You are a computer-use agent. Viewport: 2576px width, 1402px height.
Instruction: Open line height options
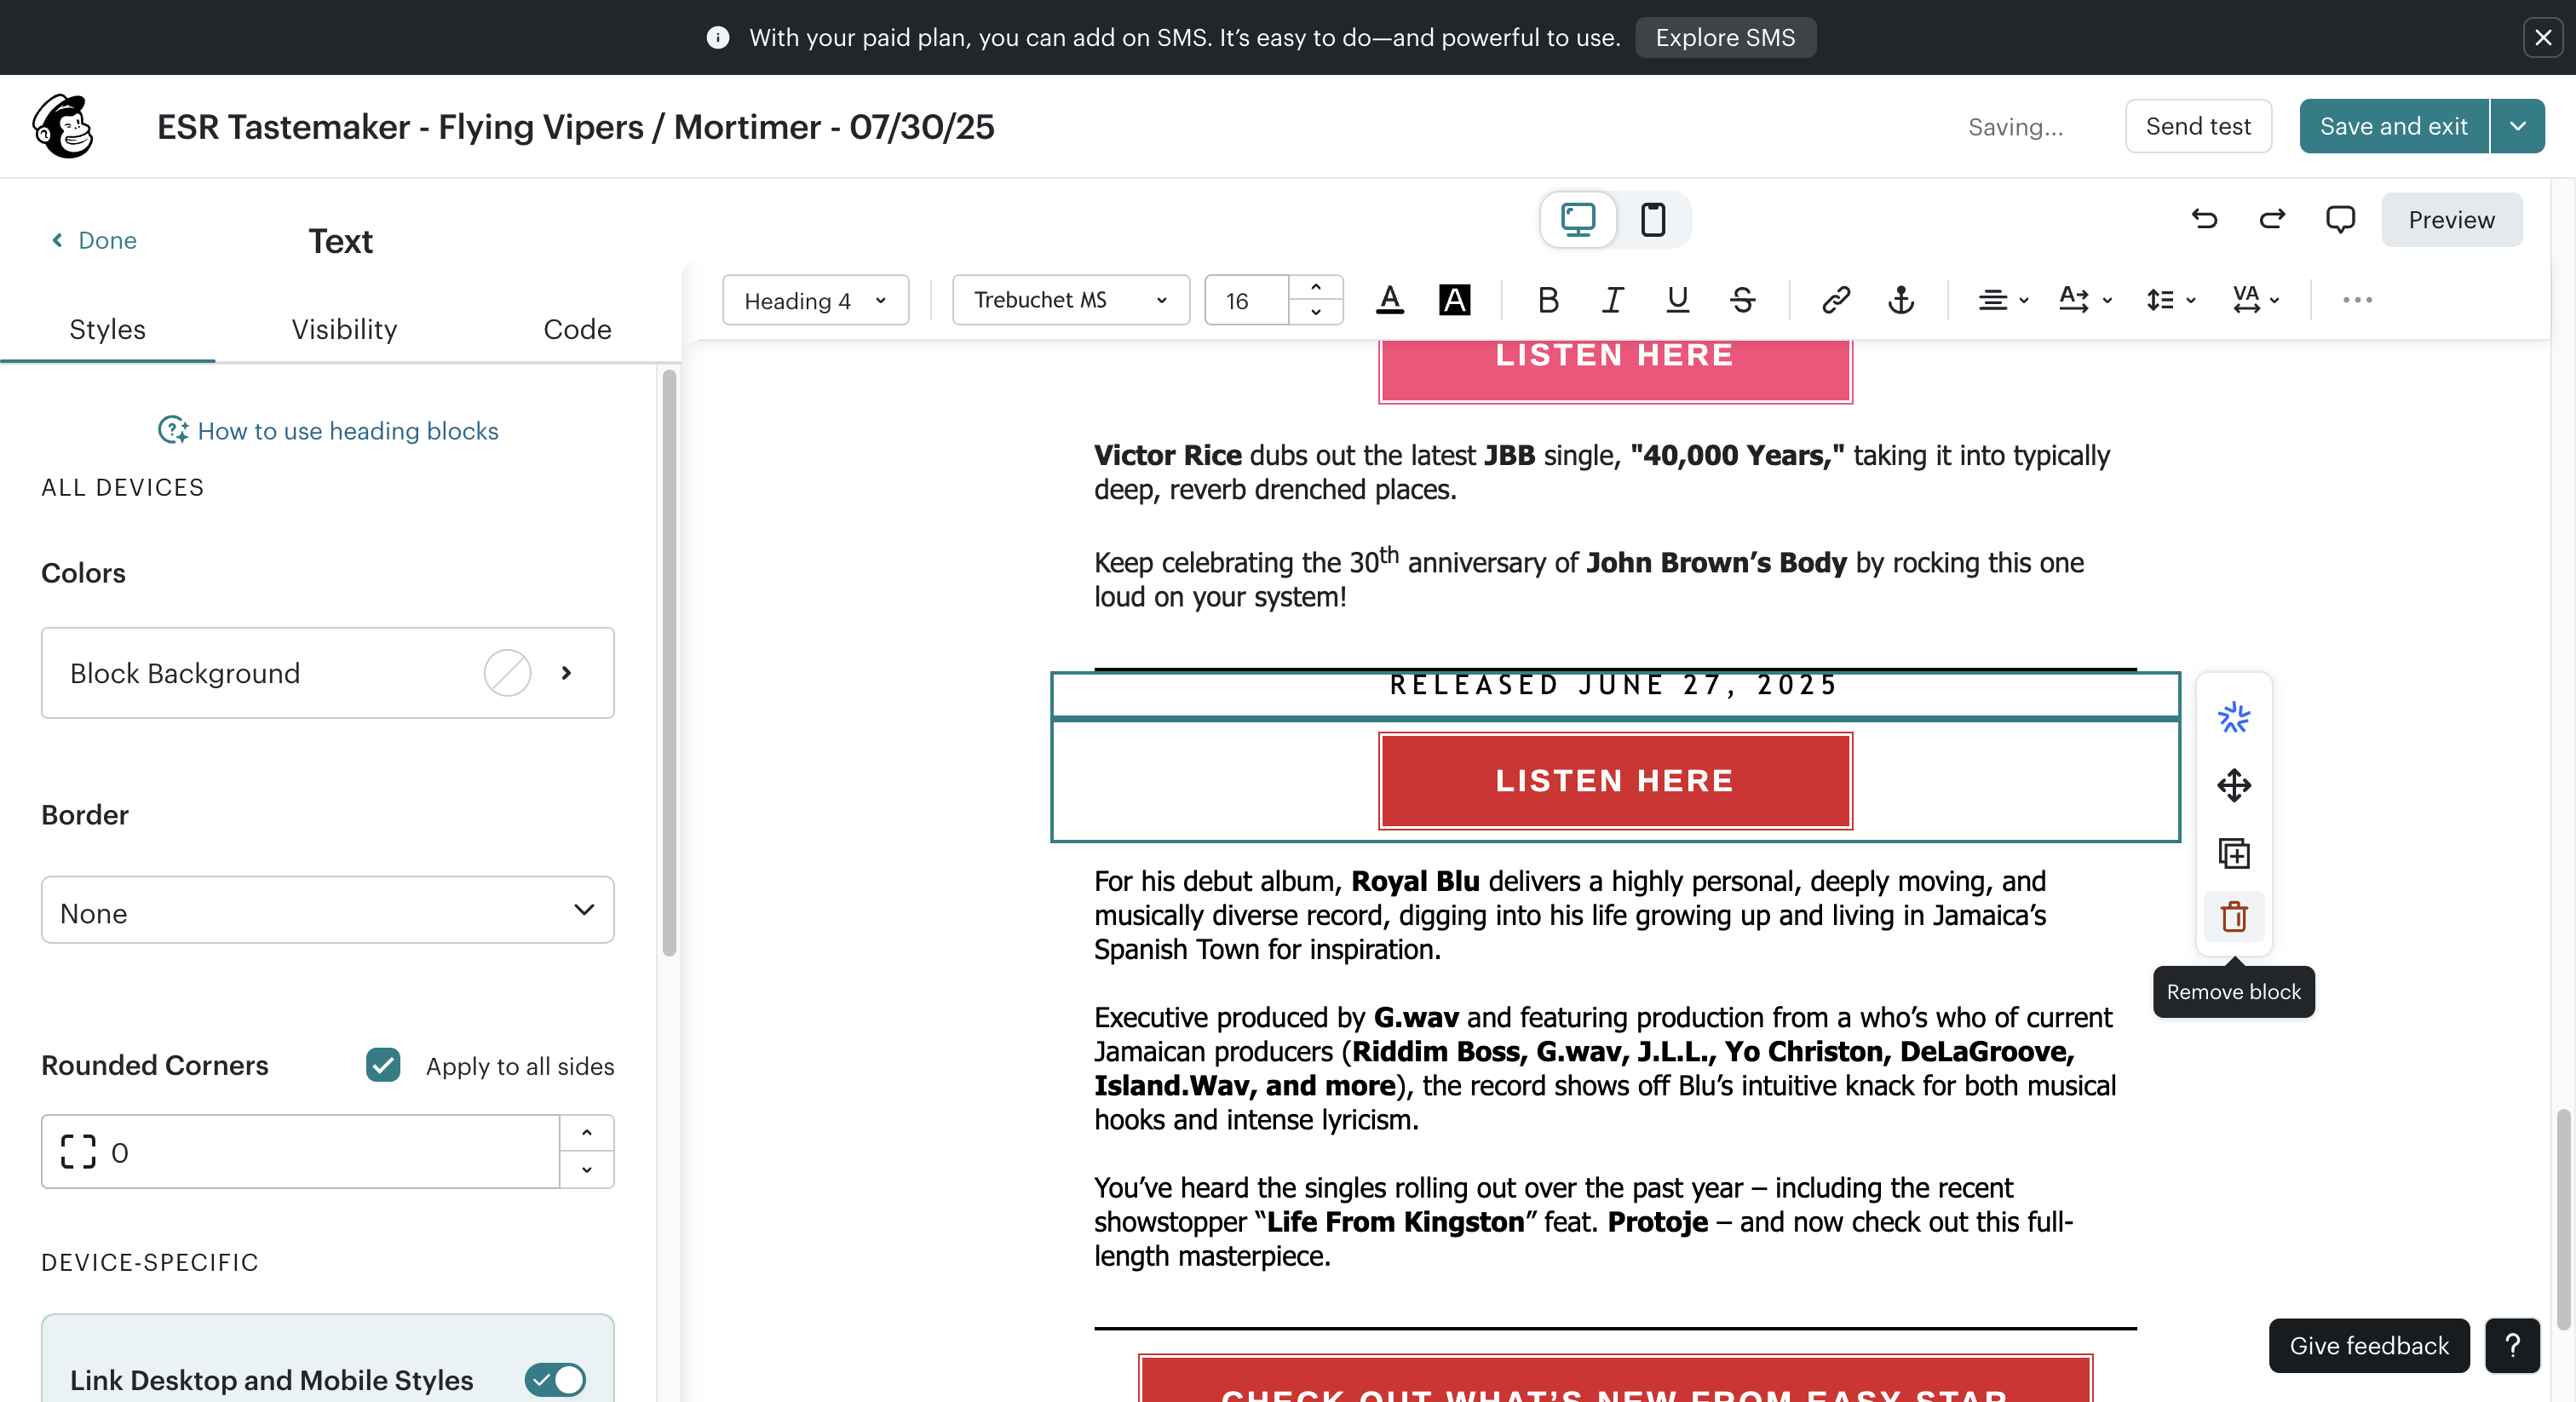click(2170, 300)
